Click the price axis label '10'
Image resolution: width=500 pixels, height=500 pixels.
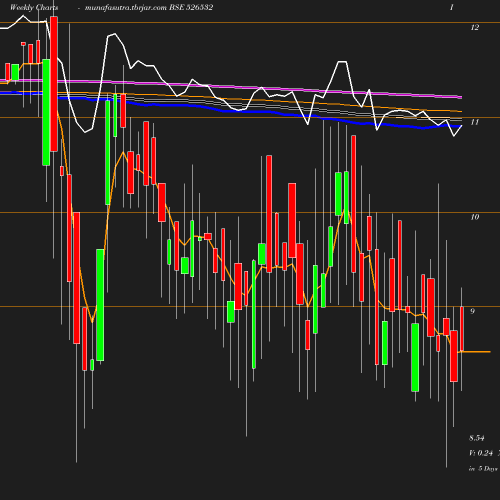[475, 217]
